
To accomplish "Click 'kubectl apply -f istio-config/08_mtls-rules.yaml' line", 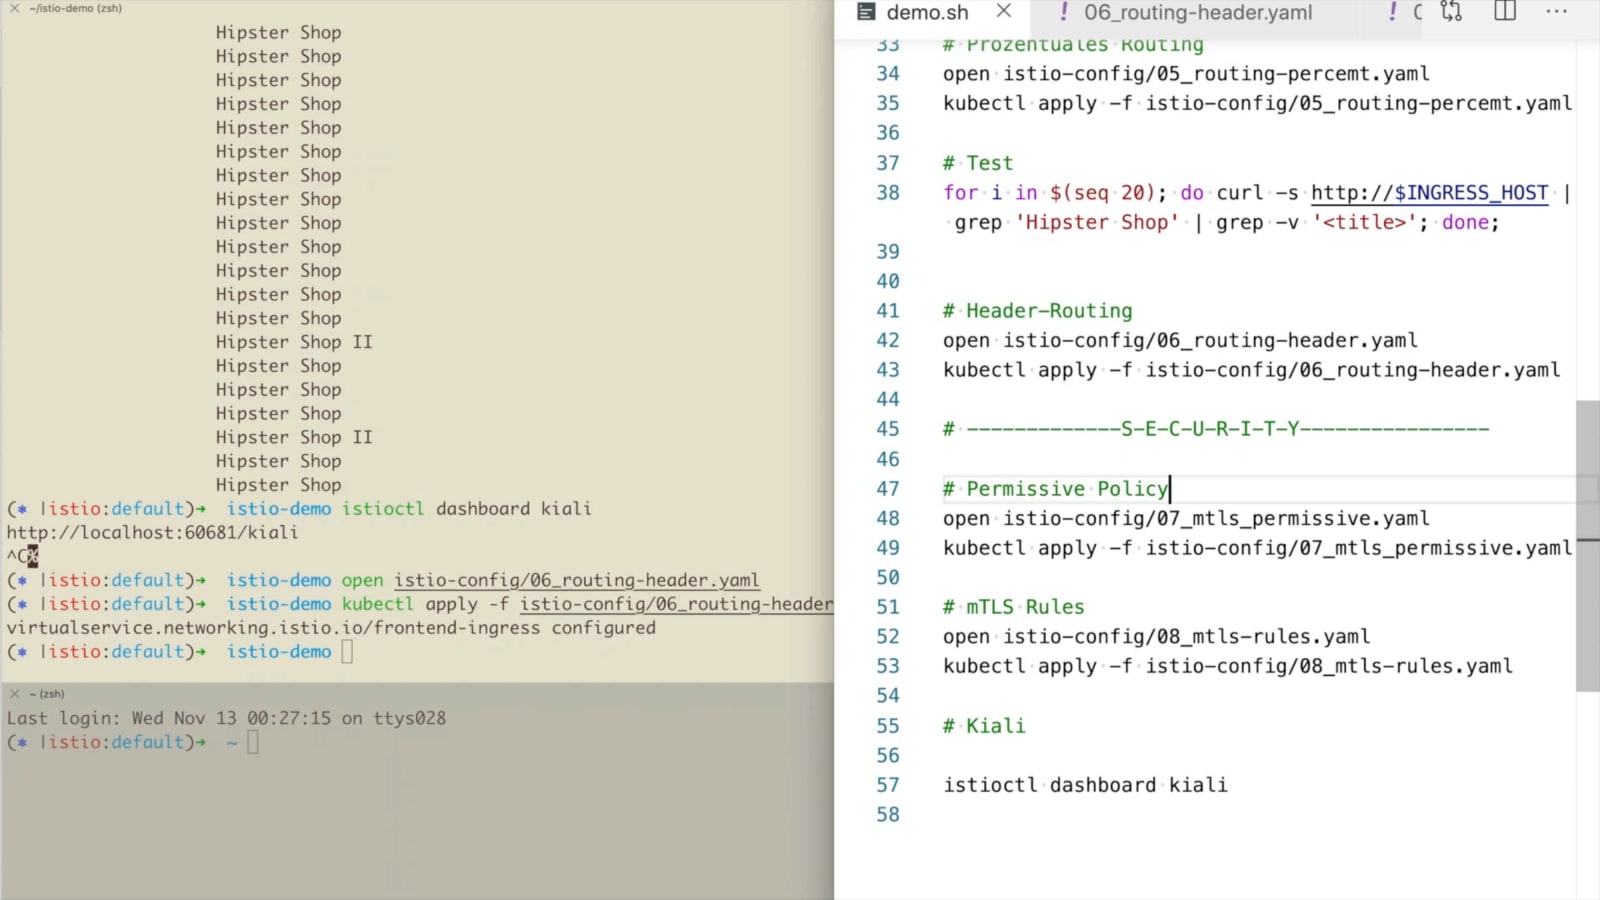I will pyautogui.click(x=1228, y=666).
